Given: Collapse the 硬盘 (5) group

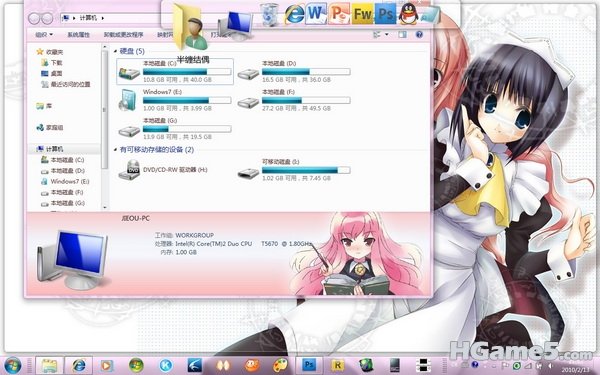Looking at the screenshot, I should 116,51.
